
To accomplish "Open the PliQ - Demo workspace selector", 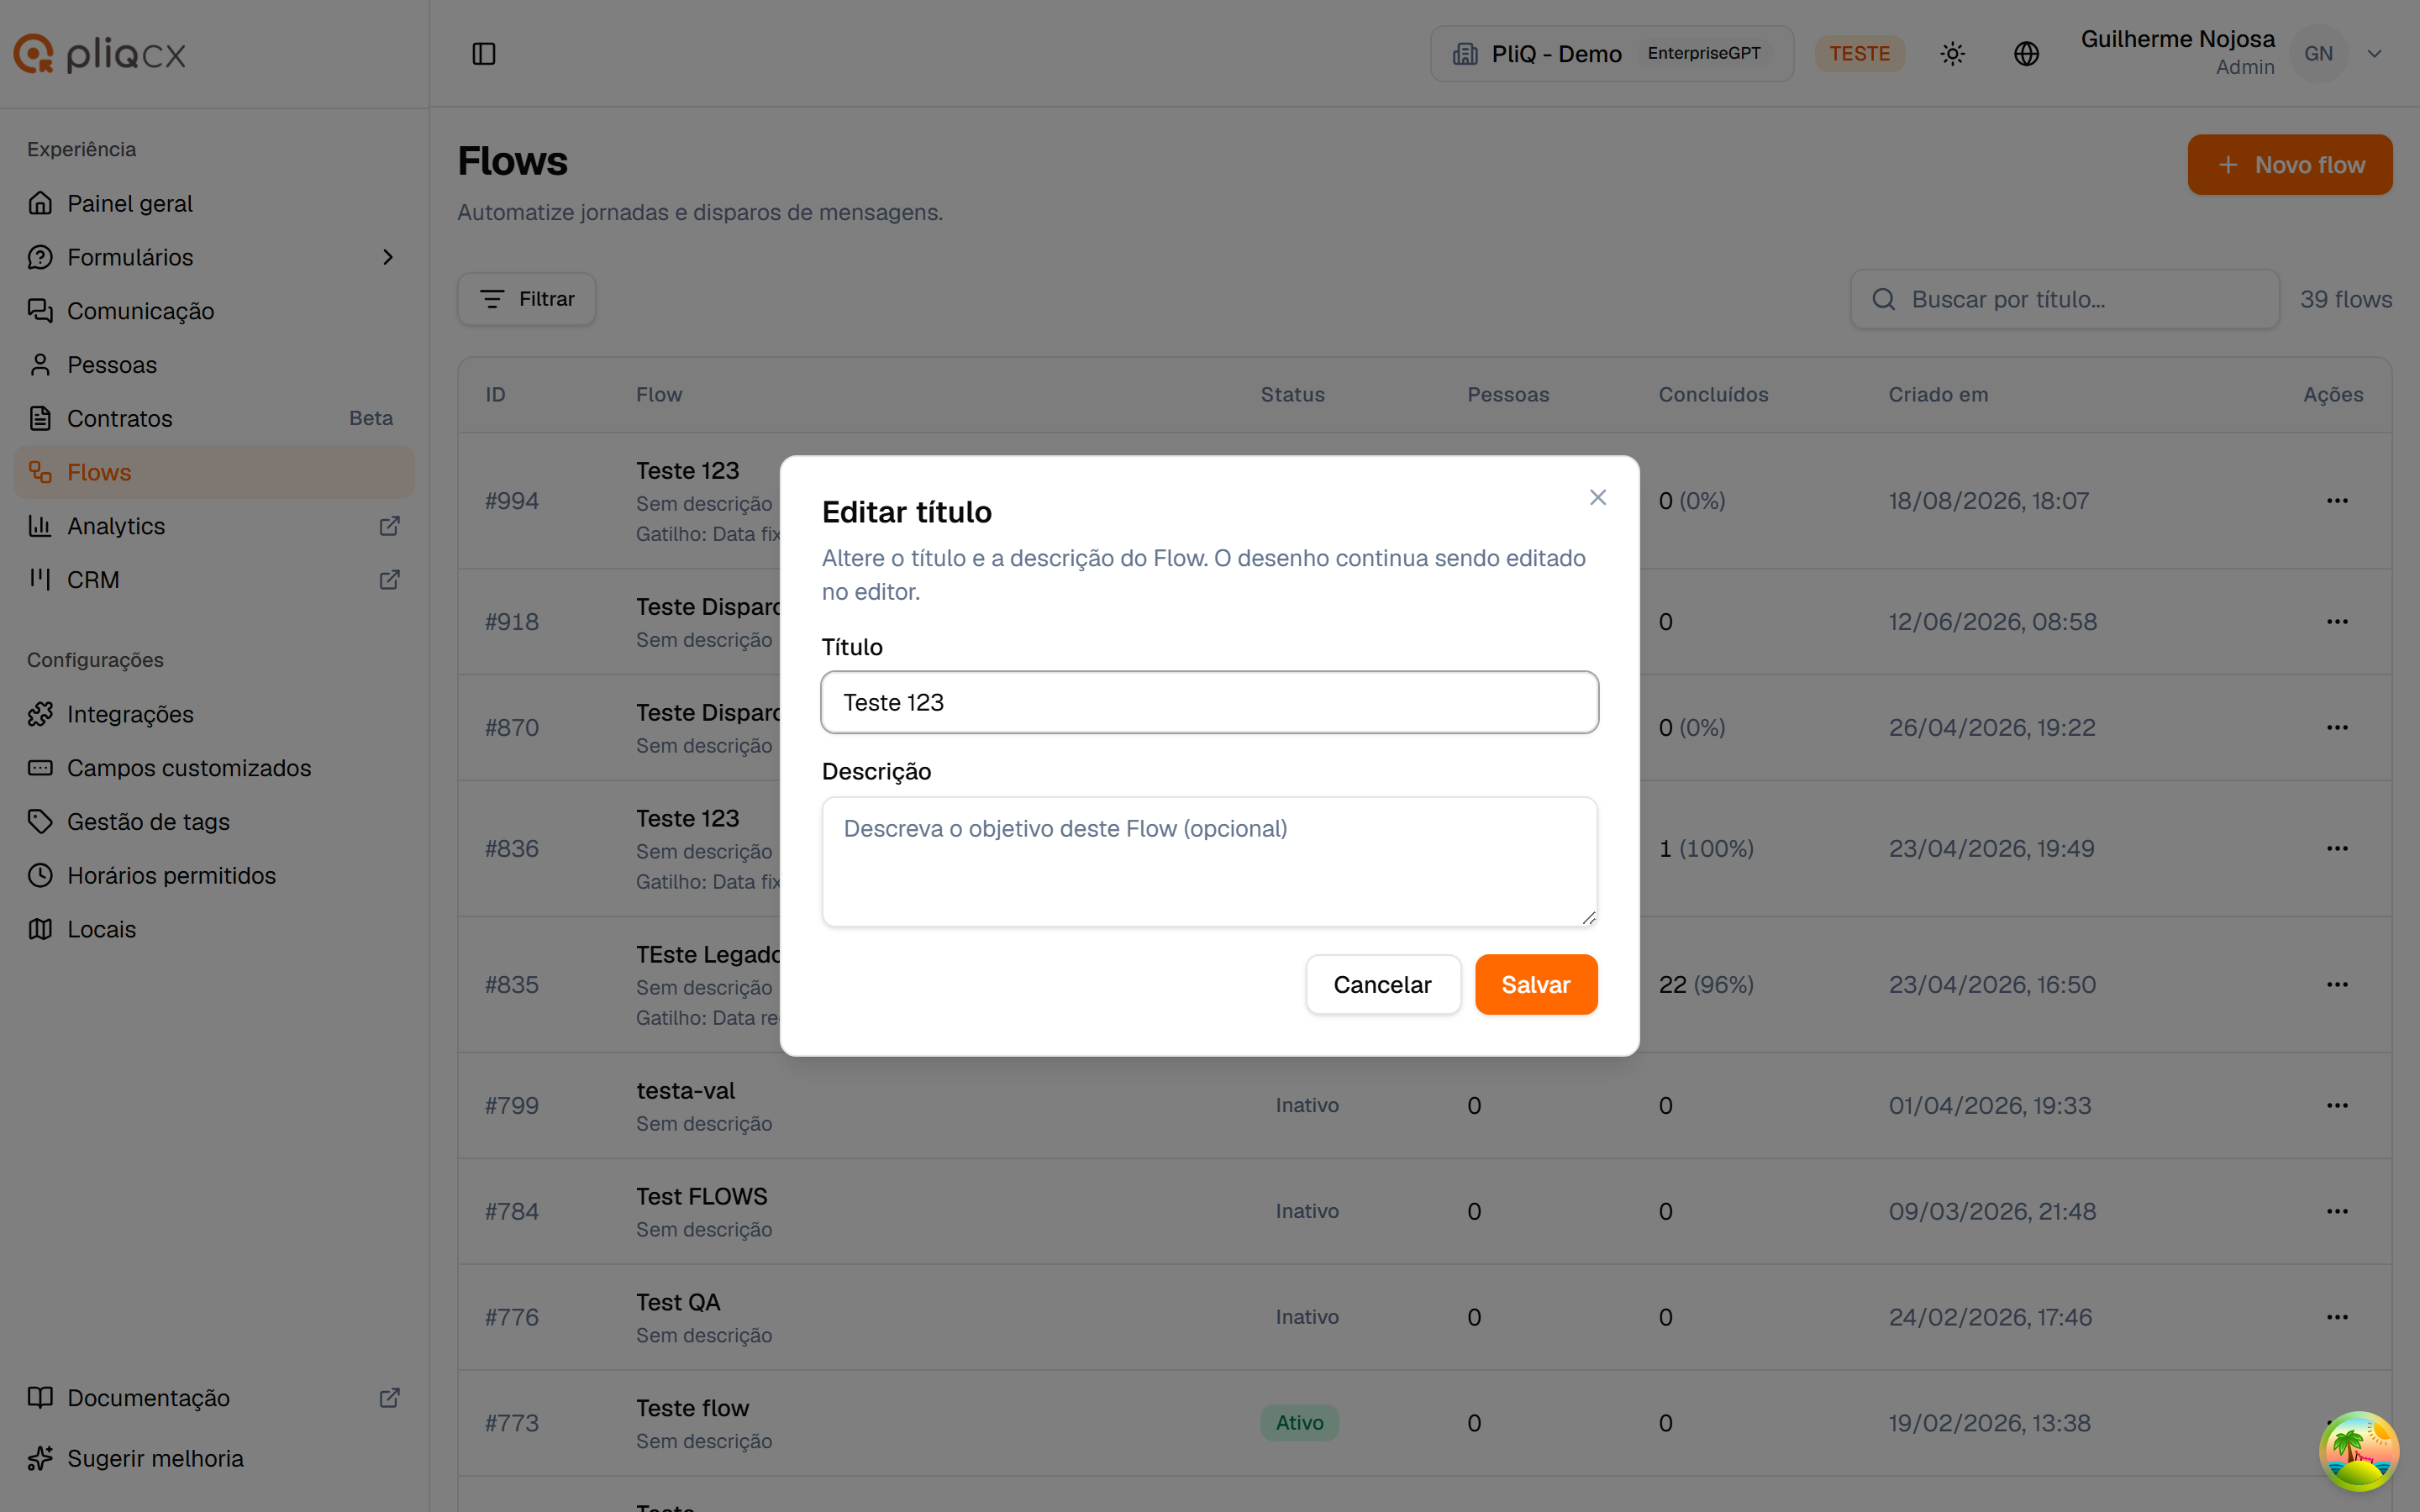I will (1612, 54).
